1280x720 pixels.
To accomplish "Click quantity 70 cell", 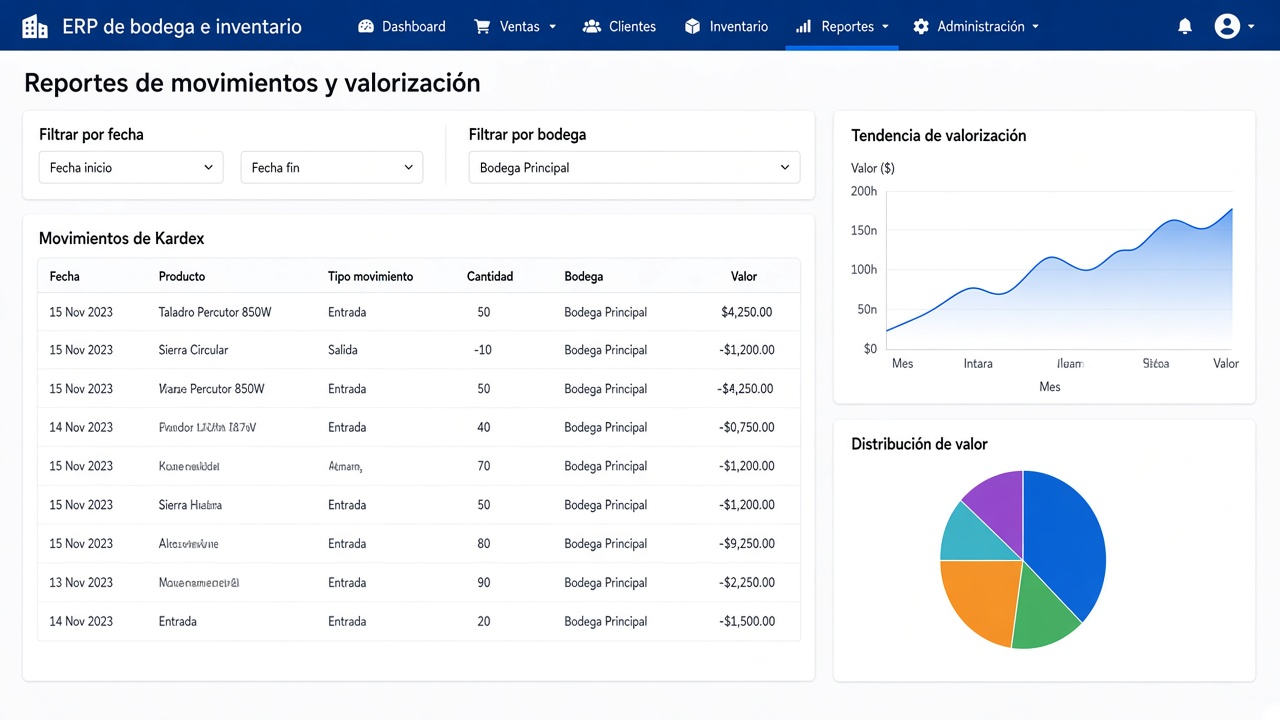I will click(484, 466).
